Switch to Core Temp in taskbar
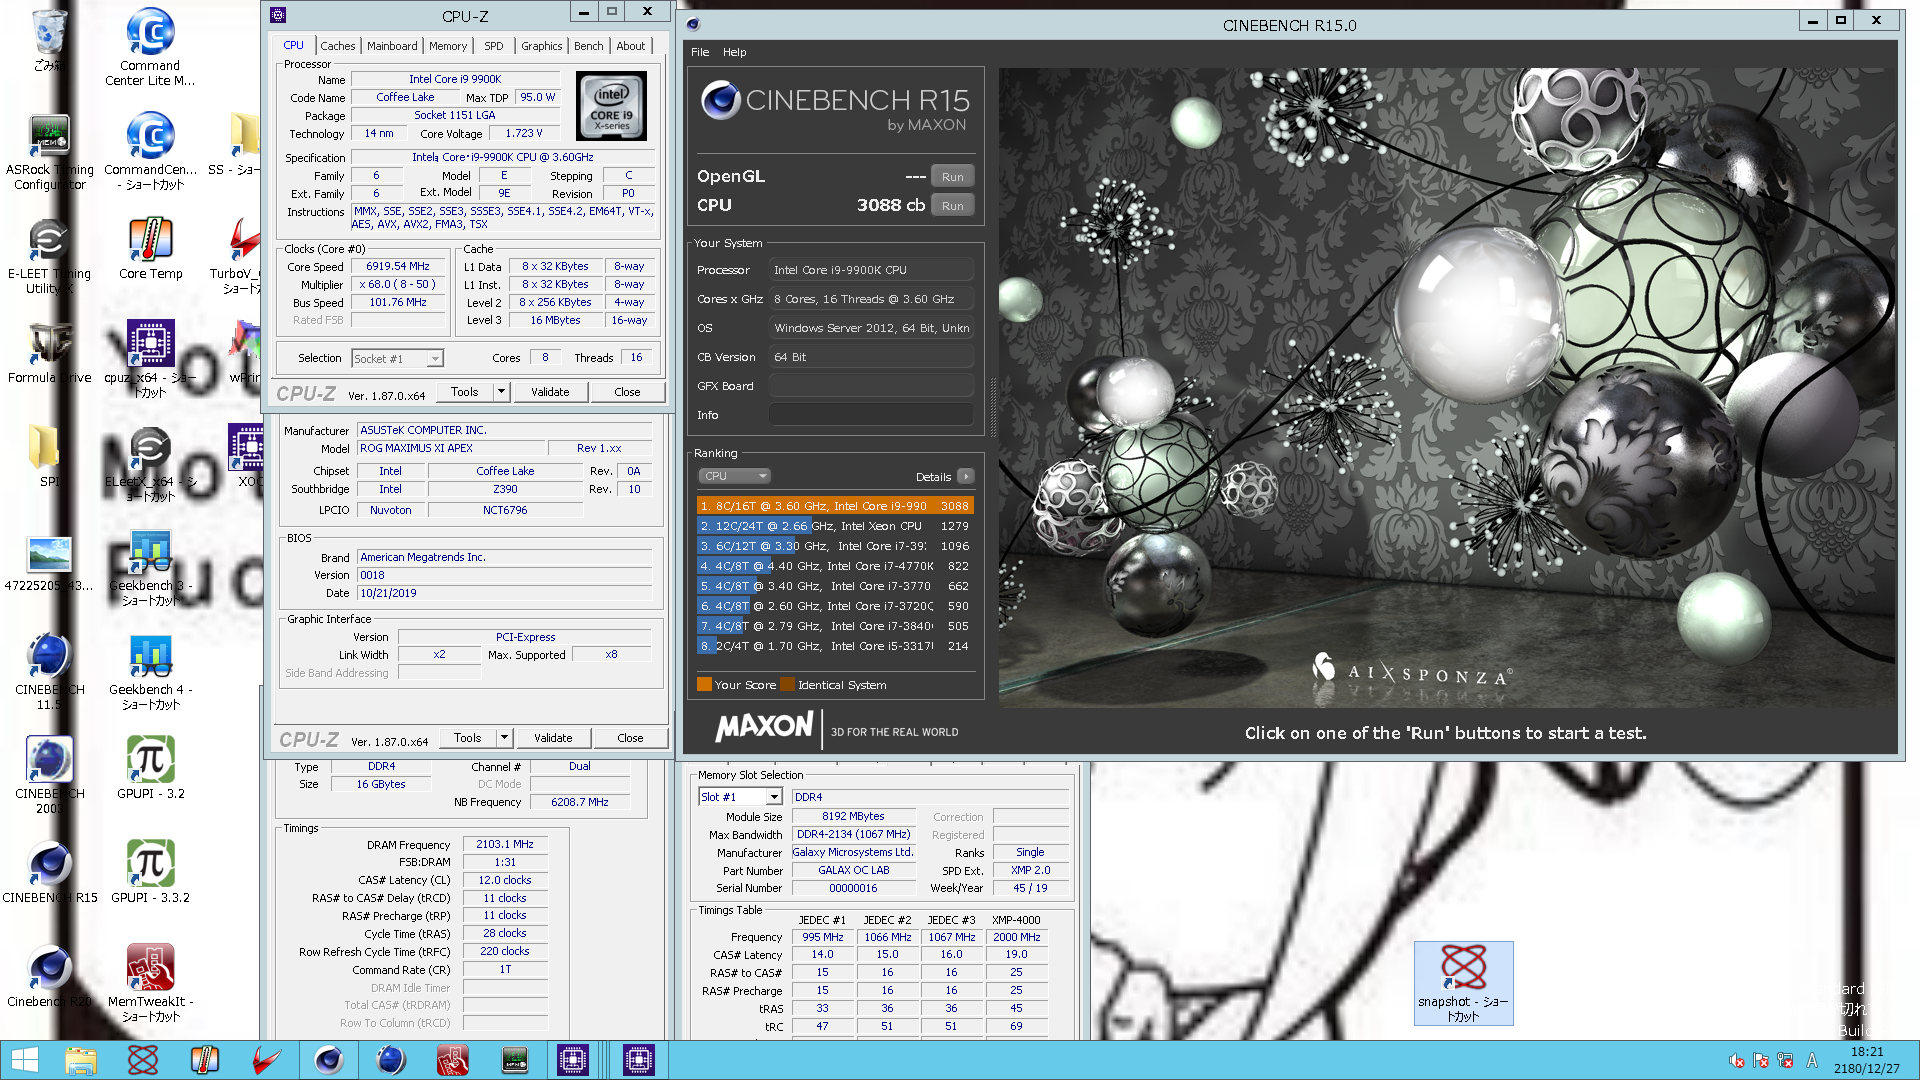This screenshot has width=1920, height=1080. (x=204, y=1060)
